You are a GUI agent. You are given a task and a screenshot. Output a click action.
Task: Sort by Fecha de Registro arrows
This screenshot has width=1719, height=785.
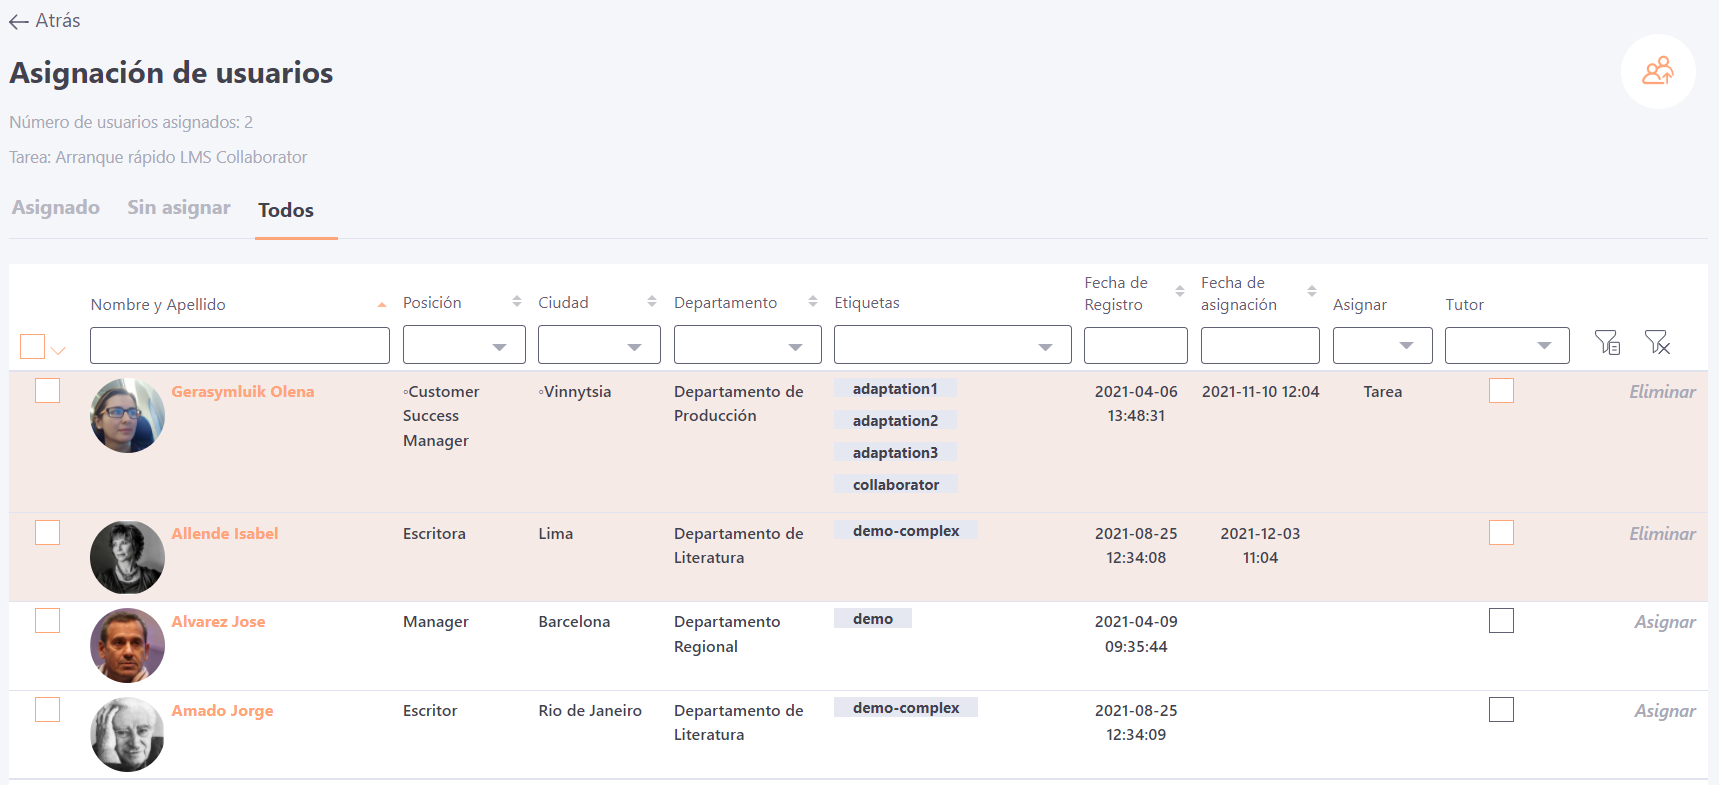pos(1180,292)
